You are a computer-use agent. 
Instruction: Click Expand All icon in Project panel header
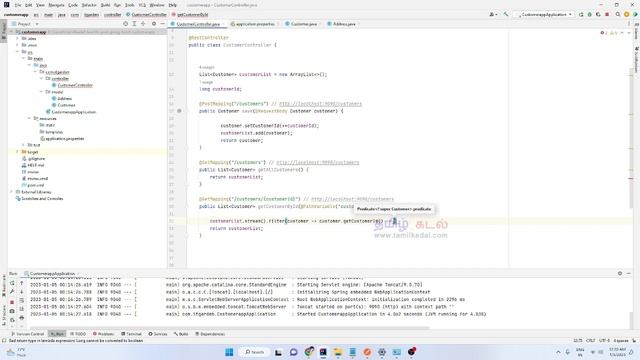[x=134, y=24]
